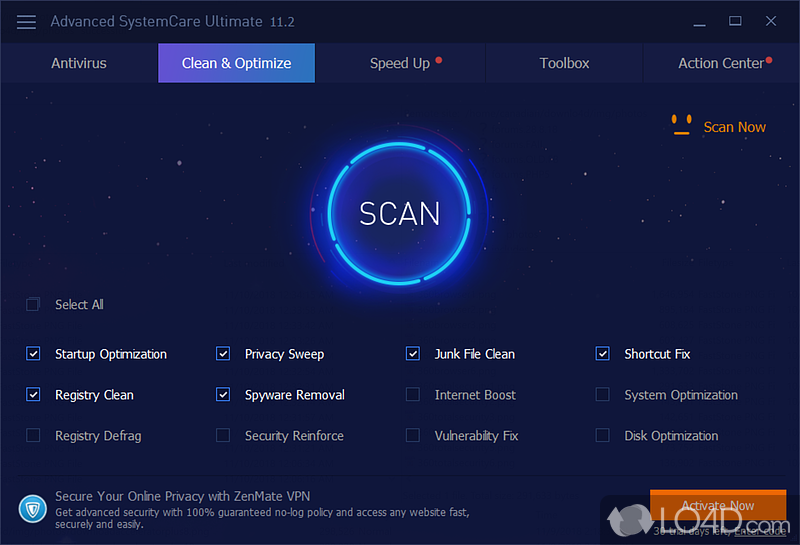Open the Action Center tab
Screen dimensions: 800x545
coord(721,63)
